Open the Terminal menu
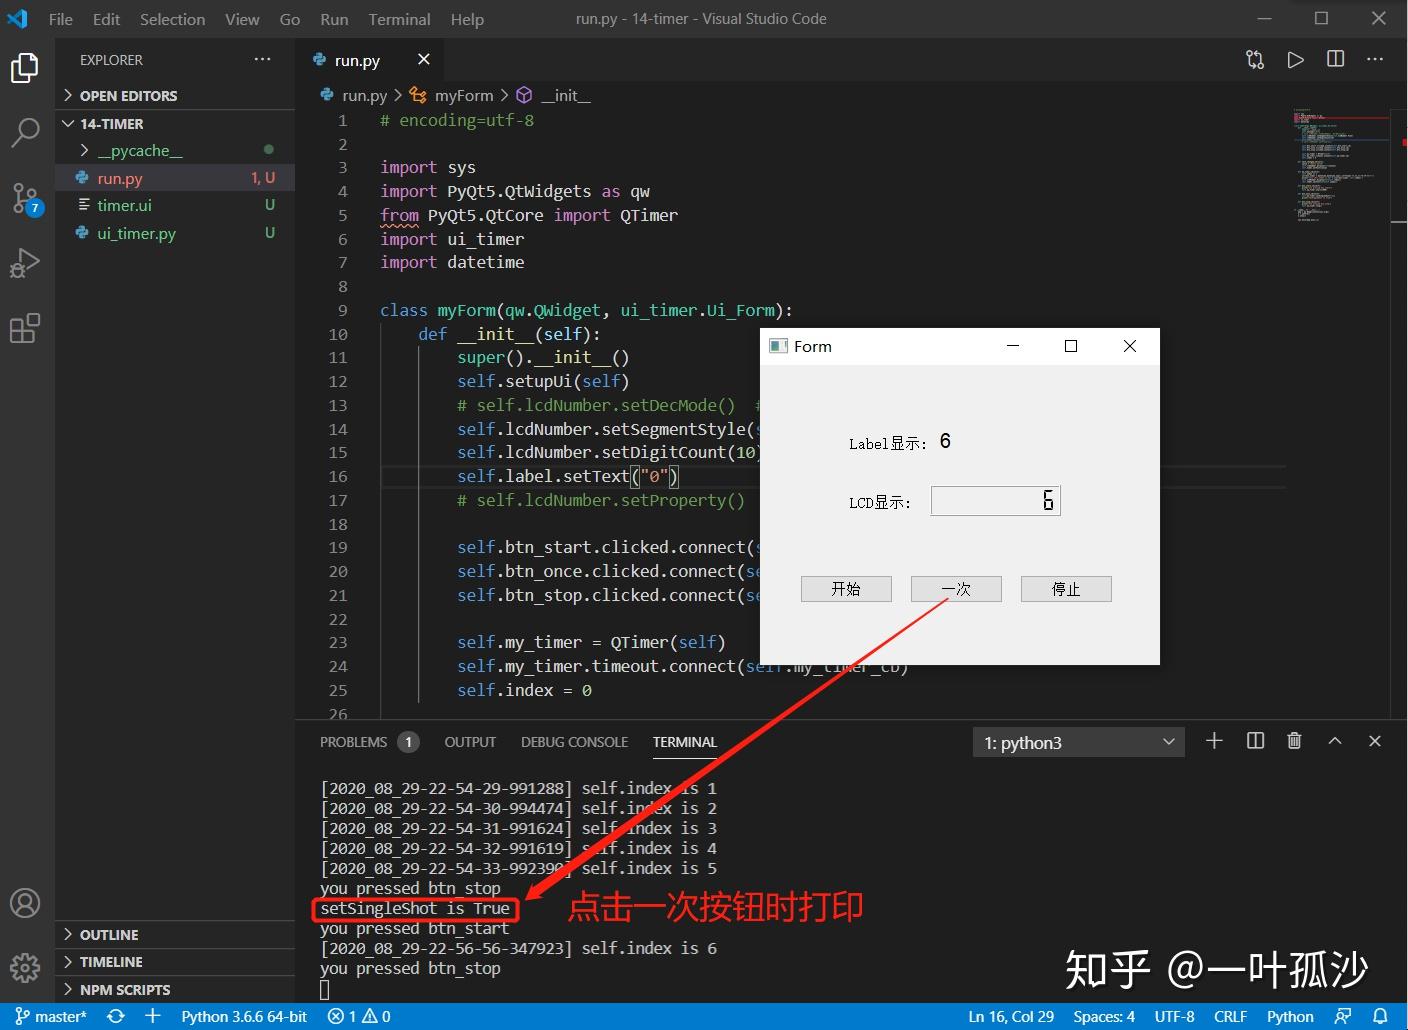This screenshot has width=1408, height=1030. [399, 19]
